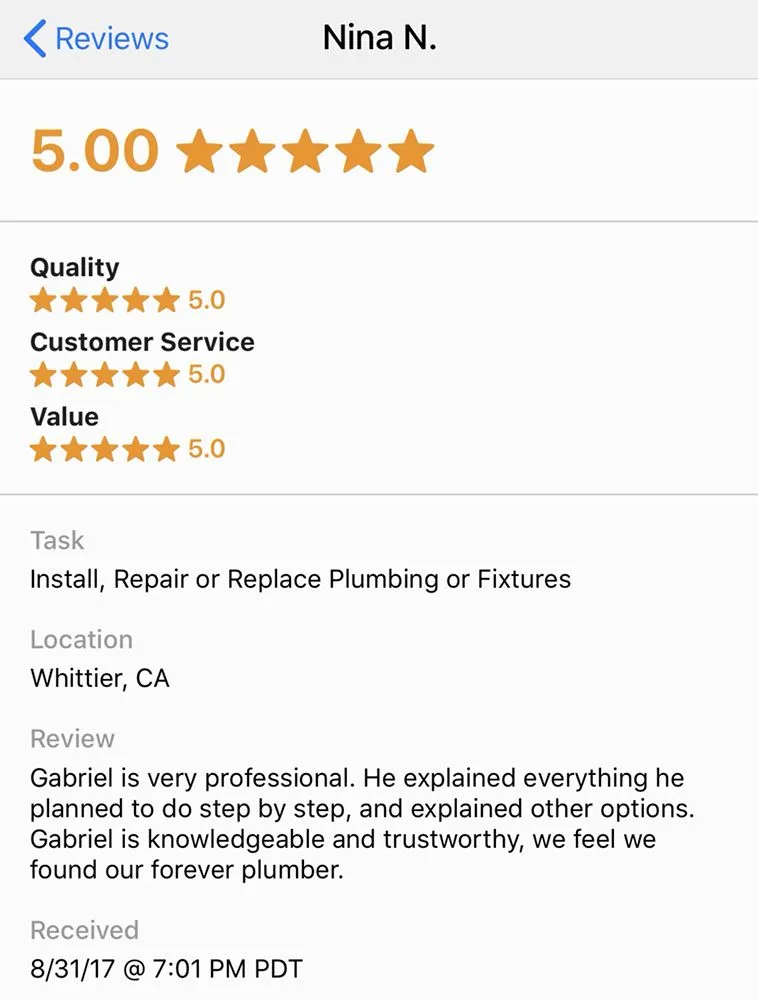Screen dimensions: 758x1000
Task: Expand the Task section header
Action: tap(57, 540)
